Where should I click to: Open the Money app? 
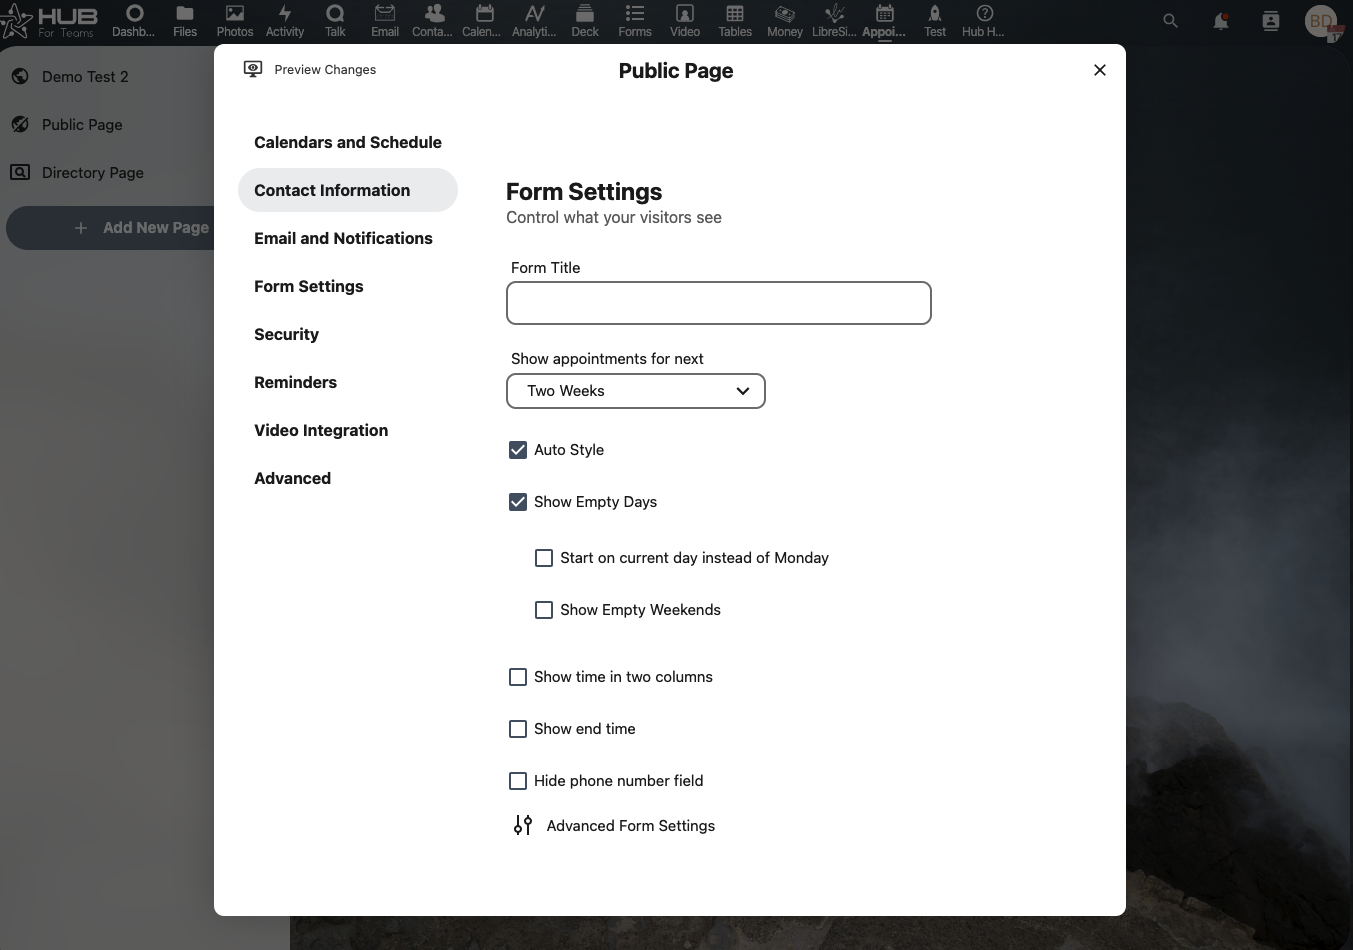click(785, 20)
